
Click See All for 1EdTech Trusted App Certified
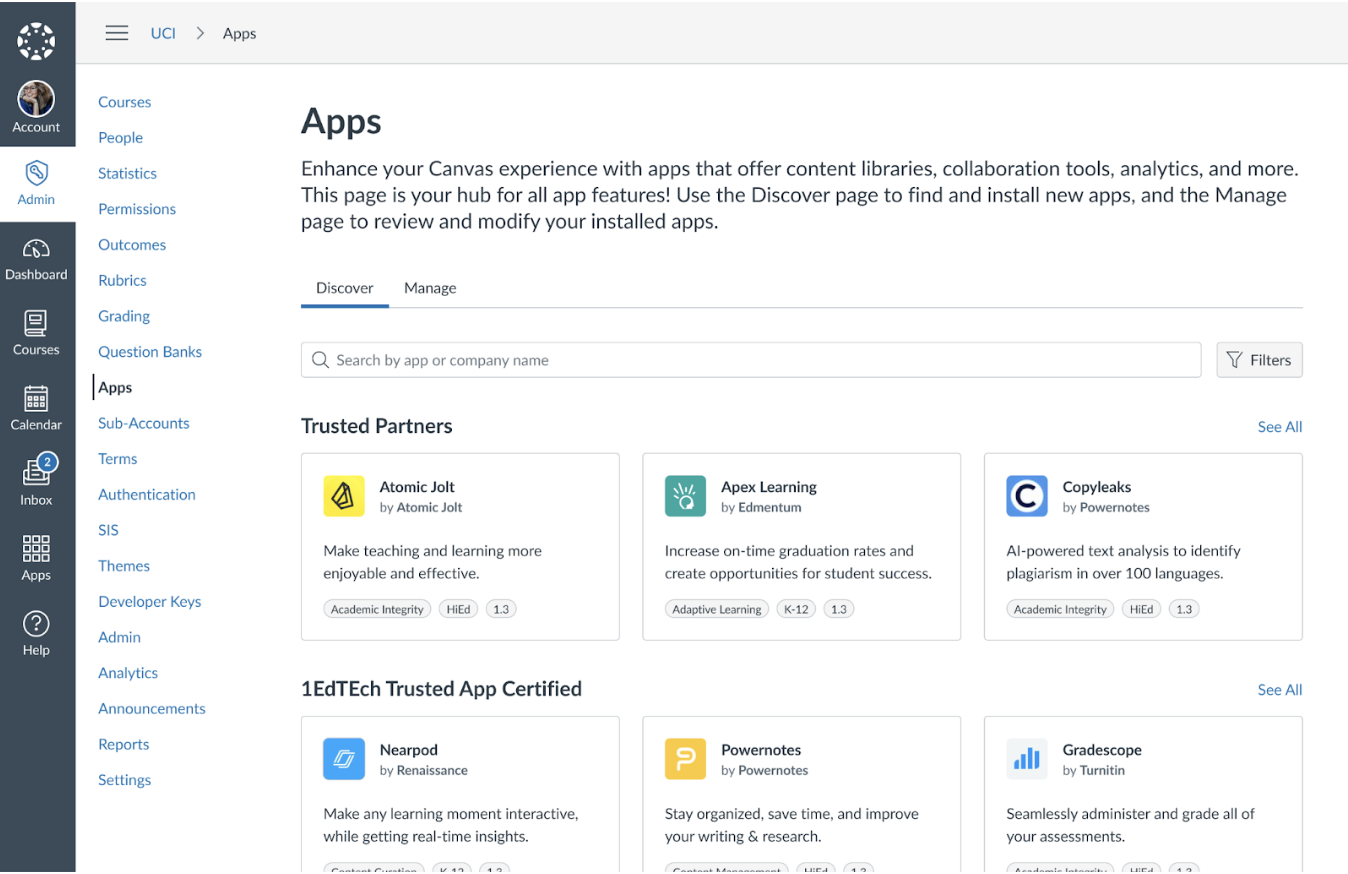pos(1279,690)
